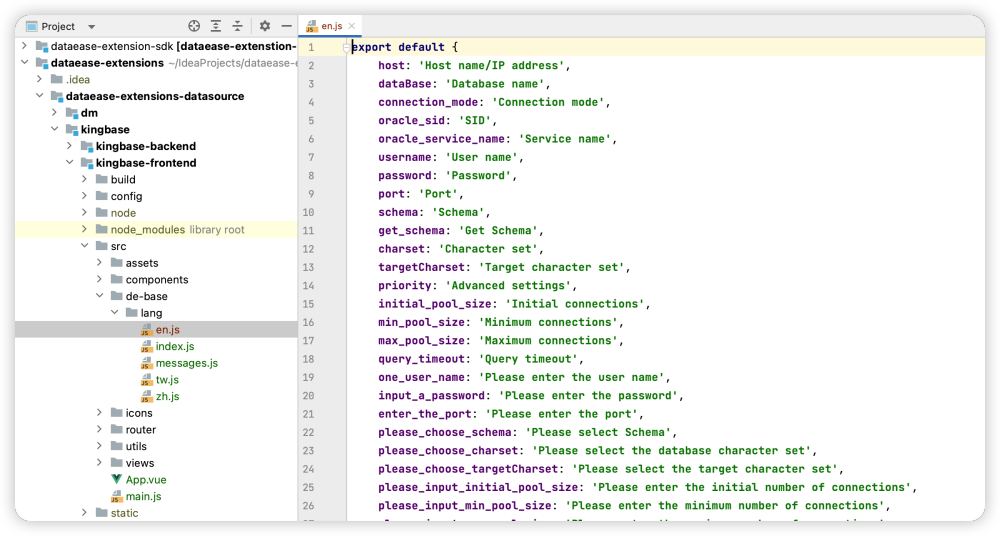Click the 'max_pool_size' key
This screenshot has width=1000, height=536.
[x=422, y=340]
